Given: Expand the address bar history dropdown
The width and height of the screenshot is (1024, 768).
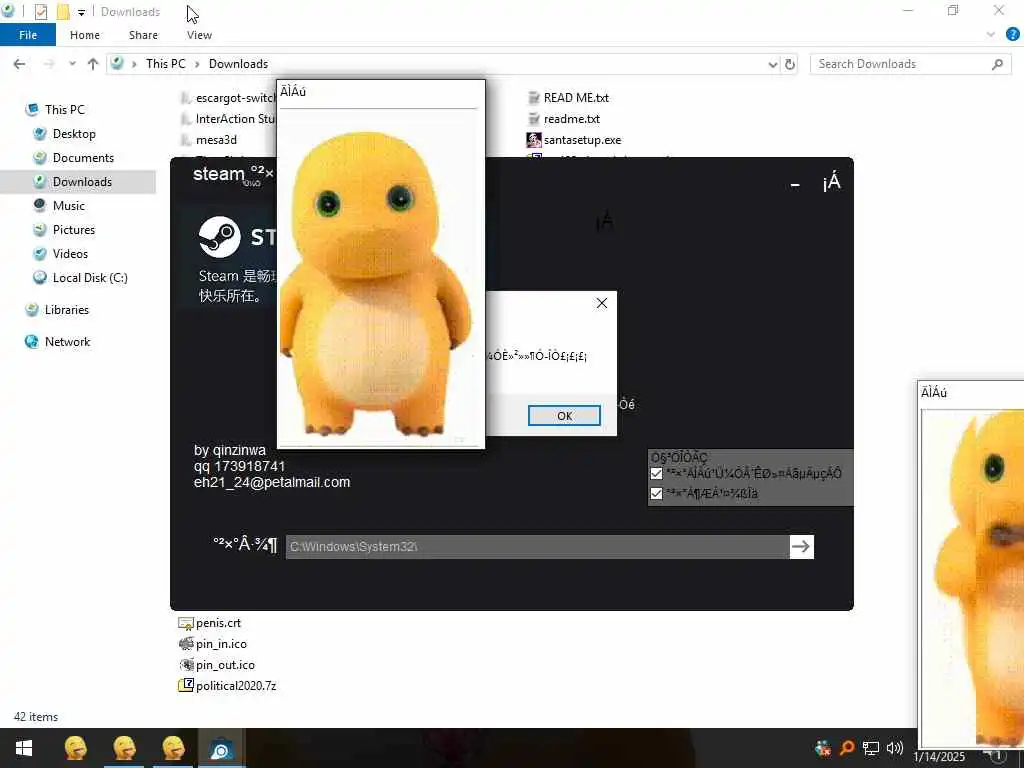Looking at the screenshot, I should [773, 64].
